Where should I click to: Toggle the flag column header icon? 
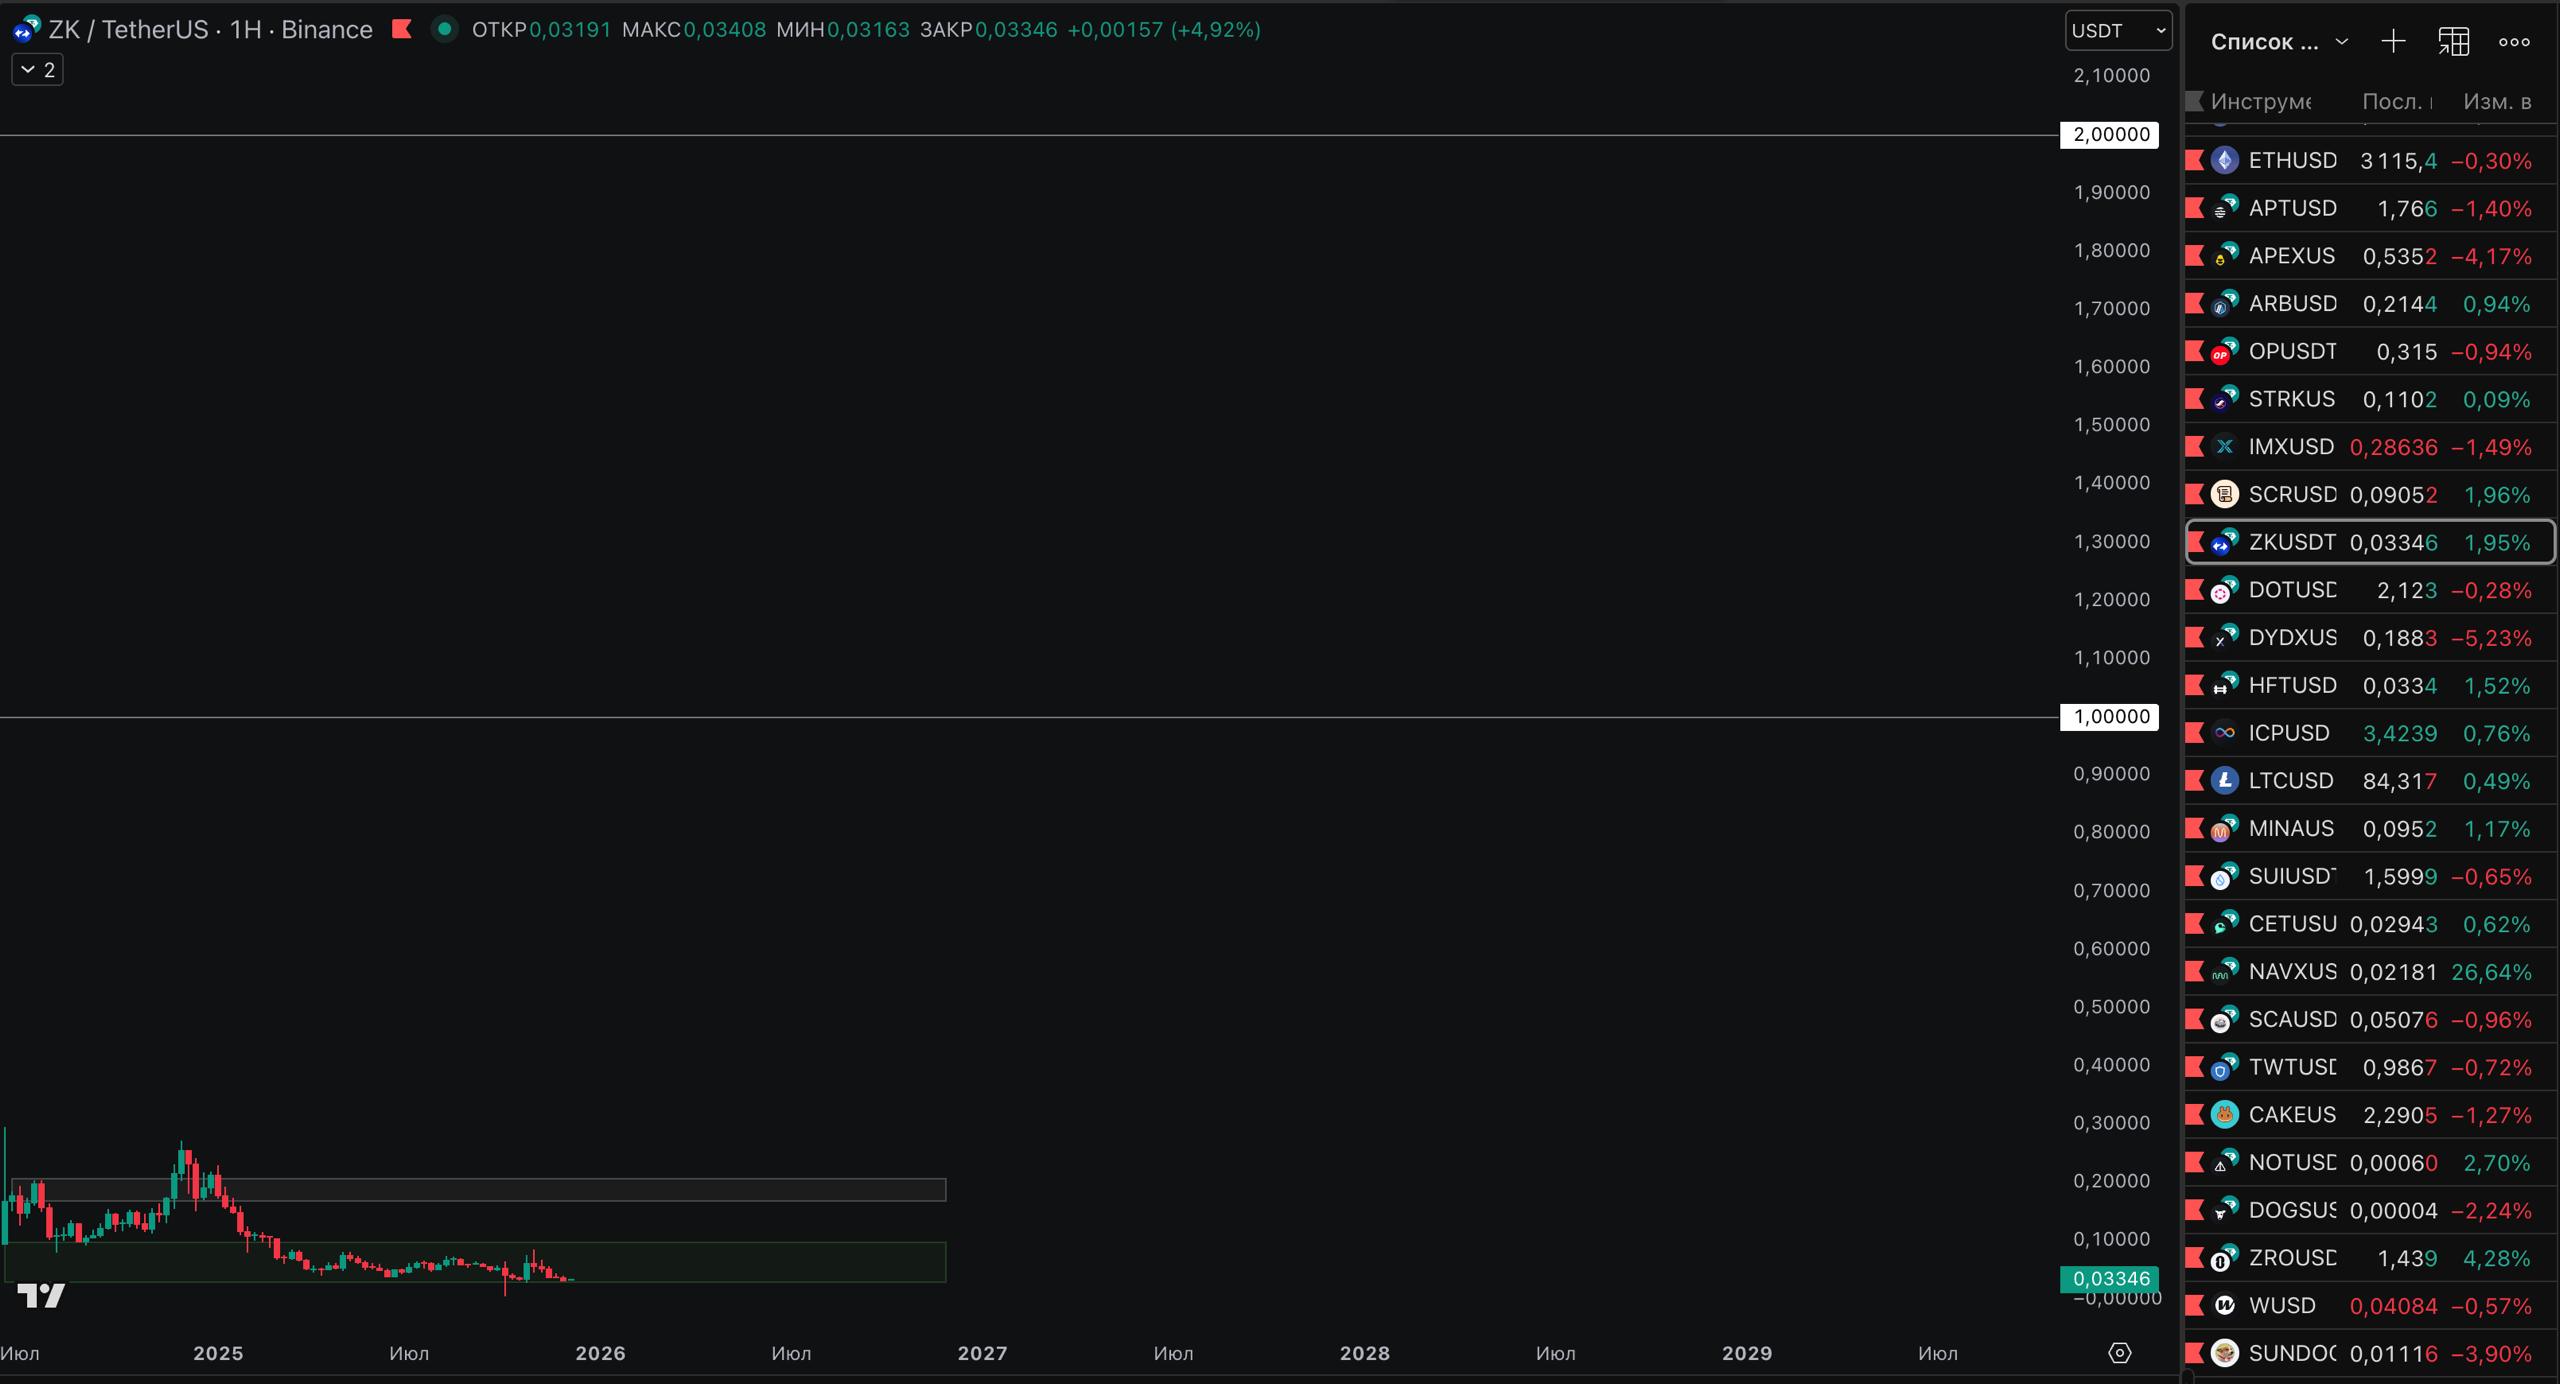(x=2195, y=101)
